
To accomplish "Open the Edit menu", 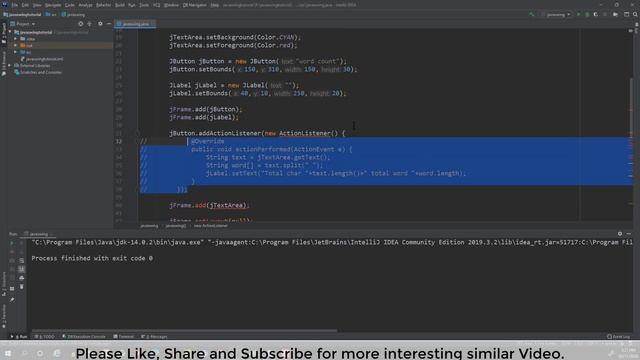I will point(25,5).
